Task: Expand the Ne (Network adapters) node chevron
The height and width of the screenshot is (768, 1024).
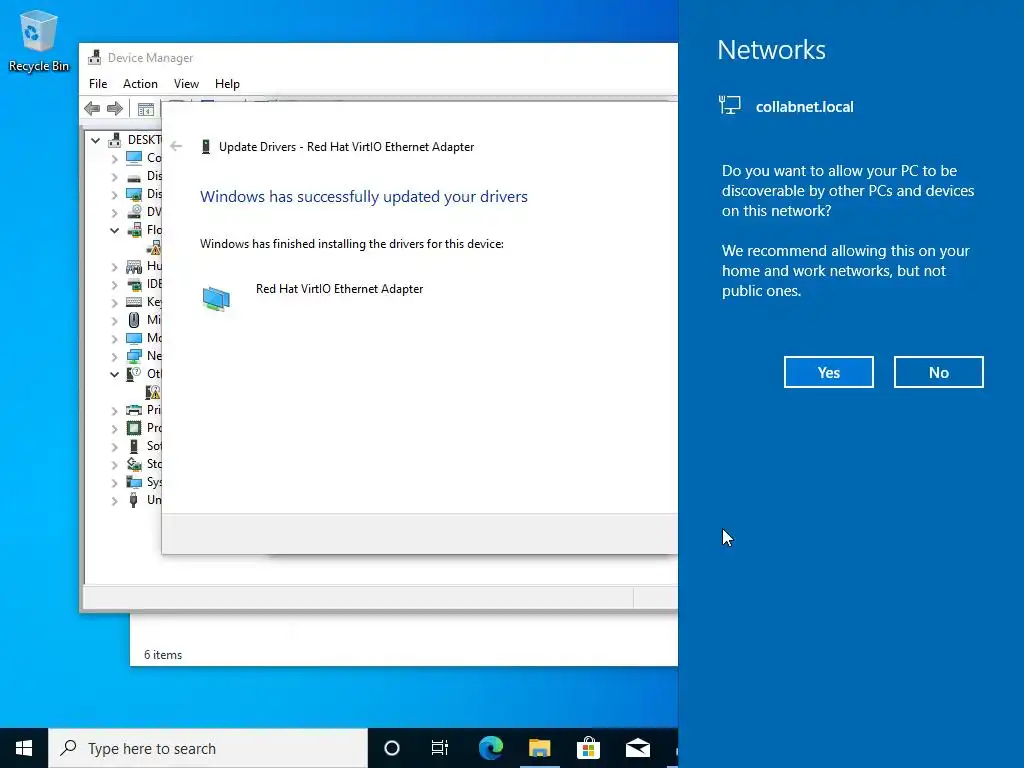Action: click(x=114, y=357)
